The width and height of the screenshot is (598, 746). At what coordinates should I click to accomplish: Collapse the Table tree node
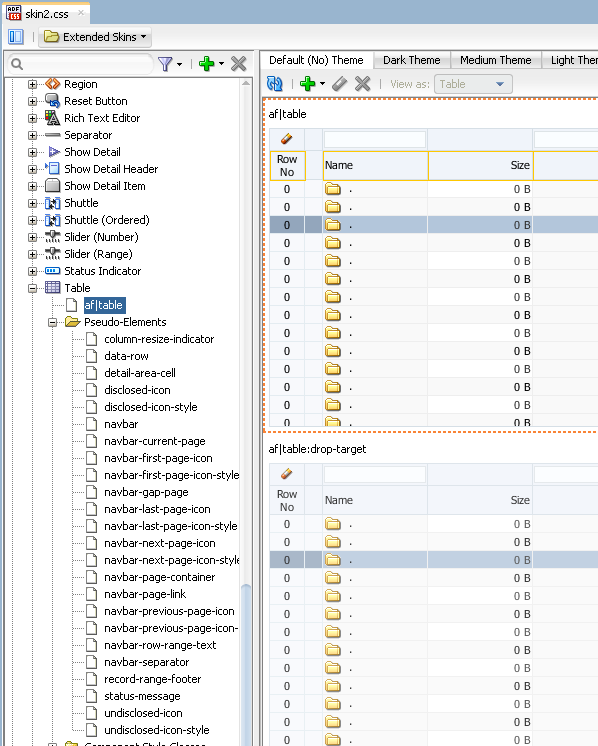32,288
